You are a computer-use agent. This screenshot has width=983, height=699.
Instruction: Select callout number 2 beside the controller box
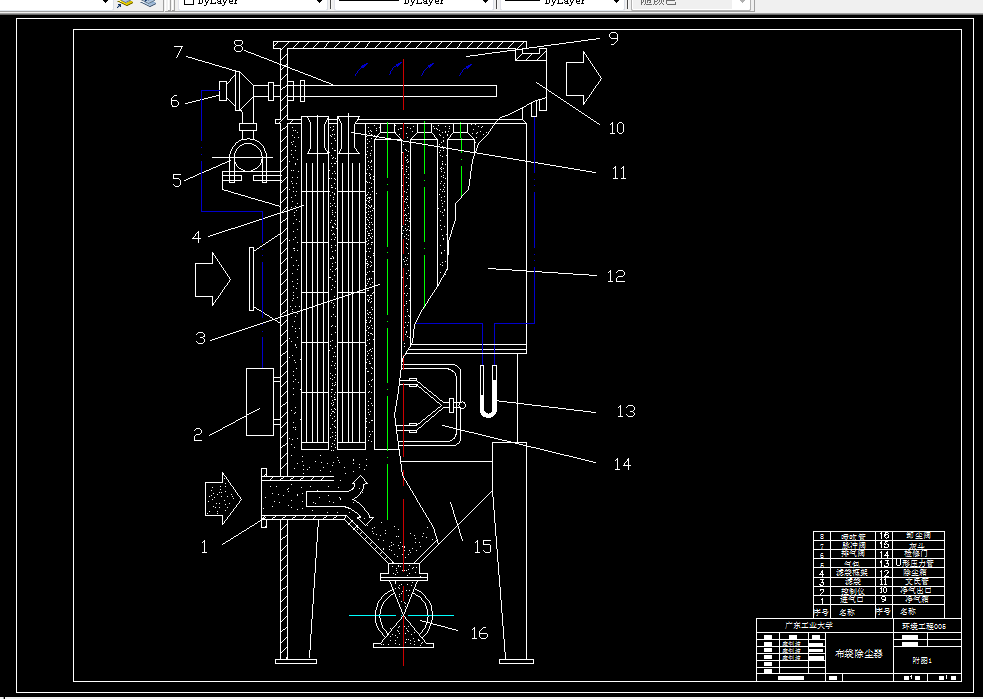pos(198,434)
